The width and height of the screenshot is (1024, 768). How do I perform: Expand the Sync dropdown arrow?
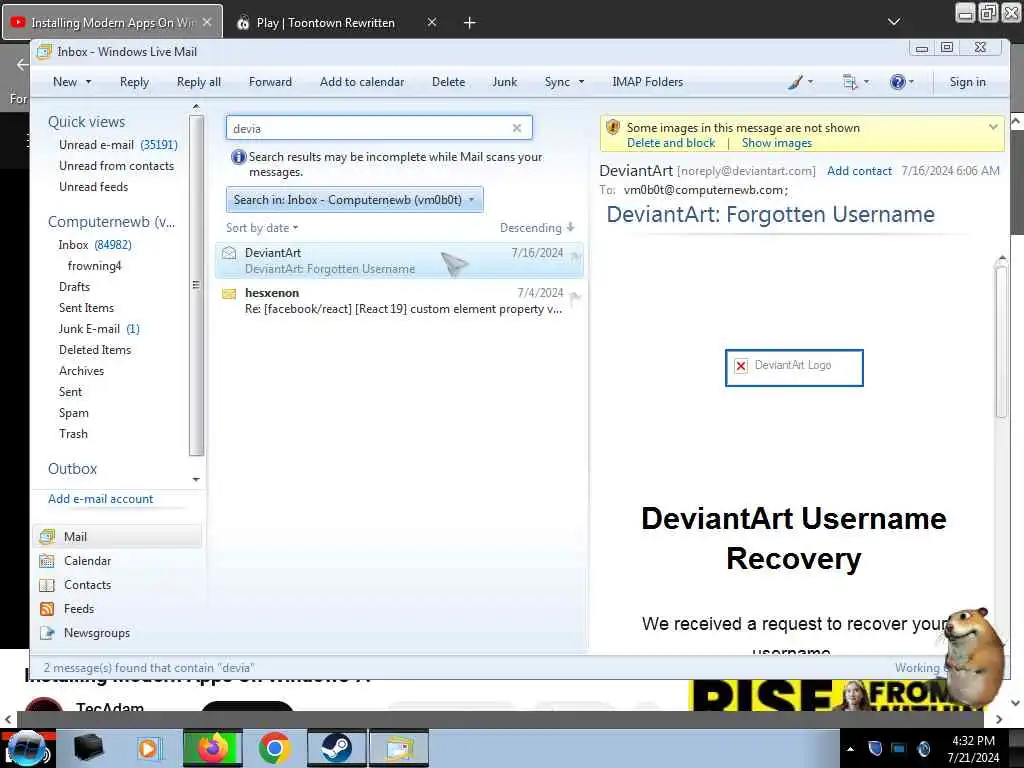click(x=581, y=82)
